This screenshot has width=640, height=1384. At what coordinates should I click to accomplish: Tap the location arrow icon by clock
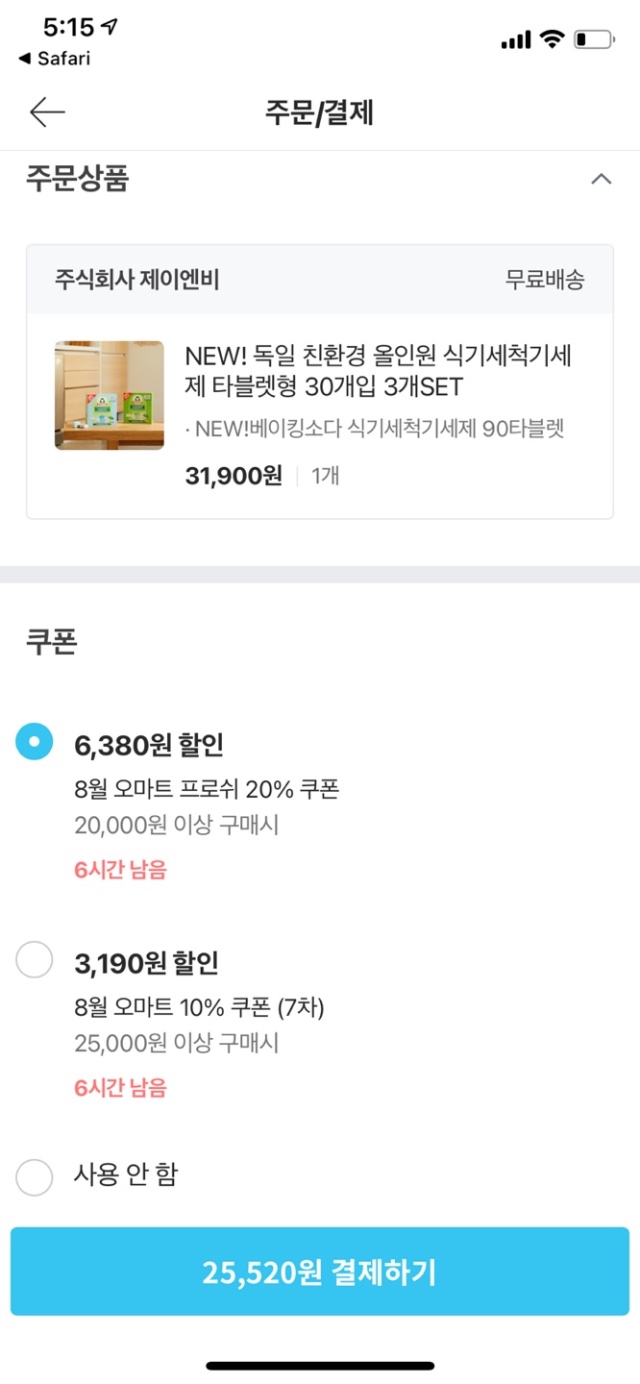tap(109, 28)
